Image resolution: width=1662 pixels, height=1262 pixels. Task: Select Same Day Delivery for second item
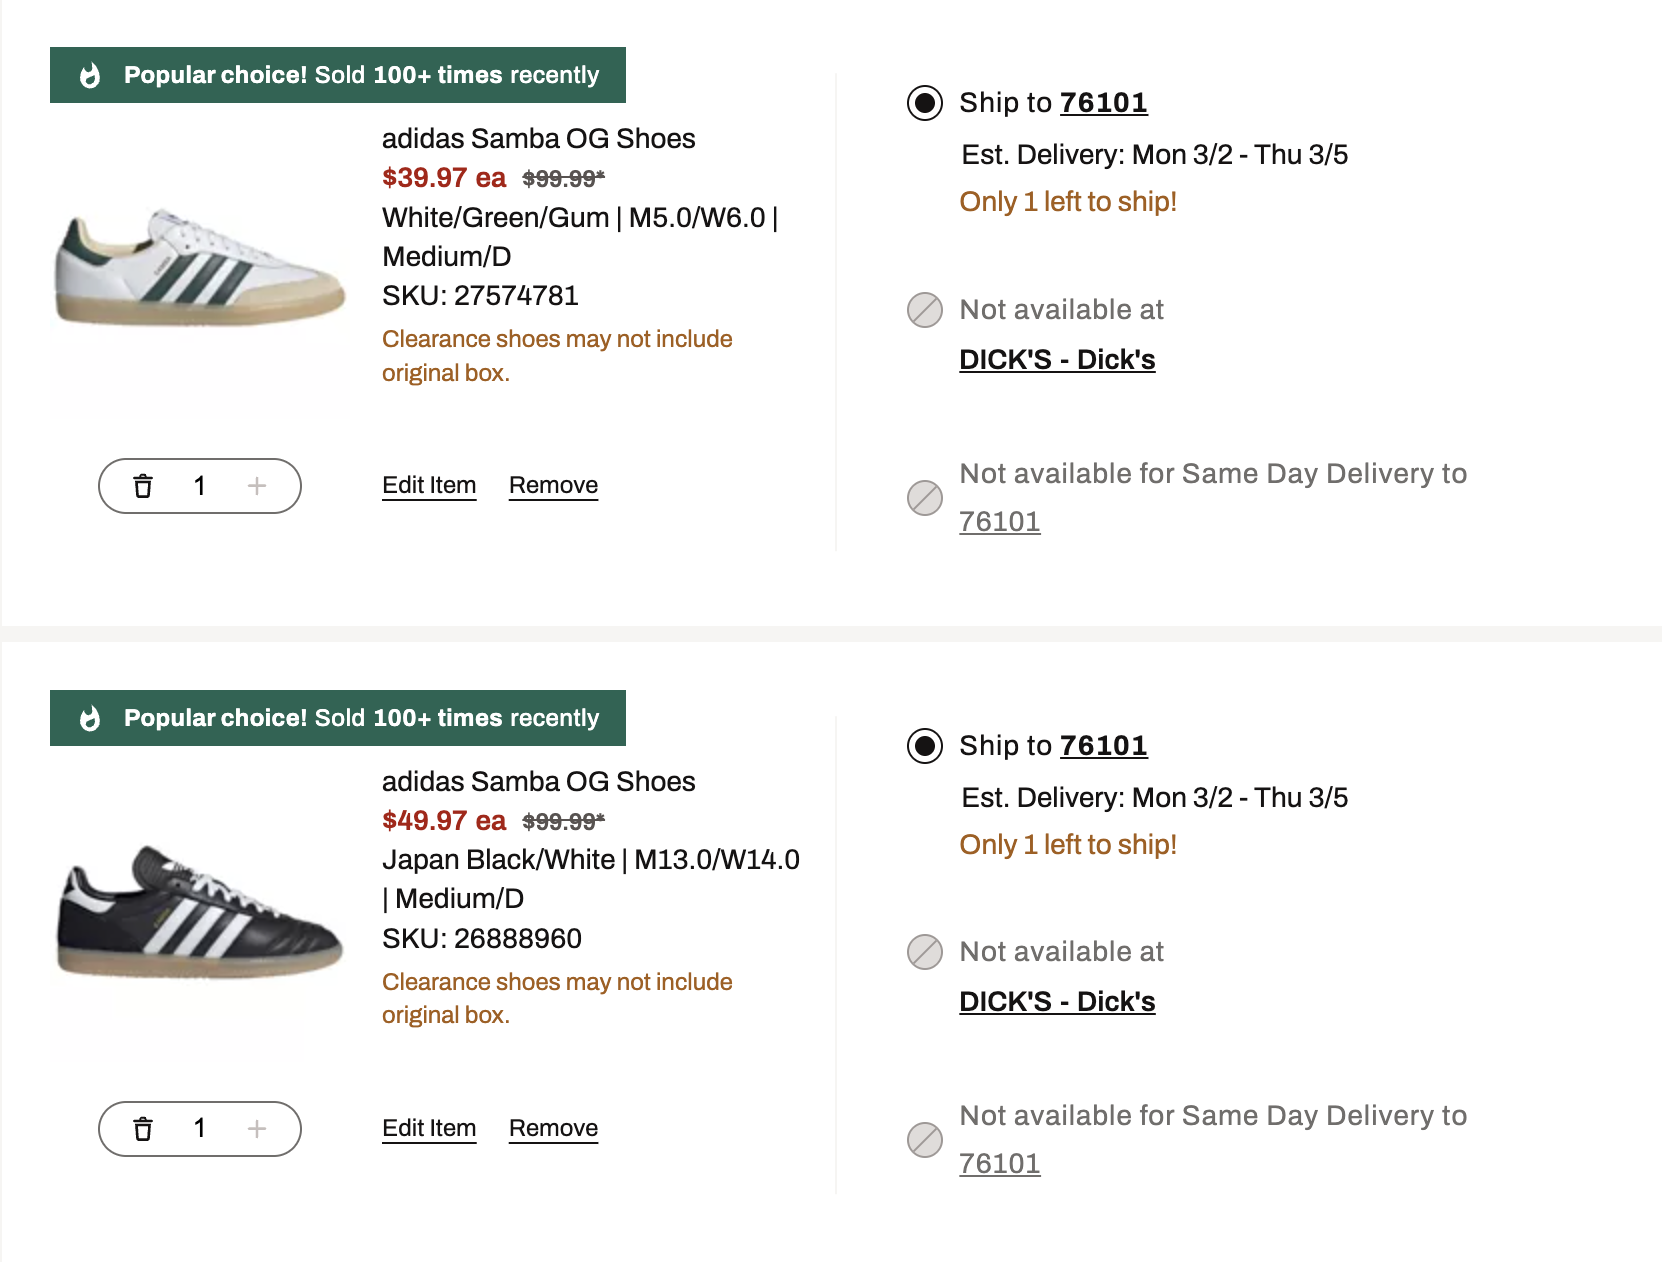pos(925,1139)
